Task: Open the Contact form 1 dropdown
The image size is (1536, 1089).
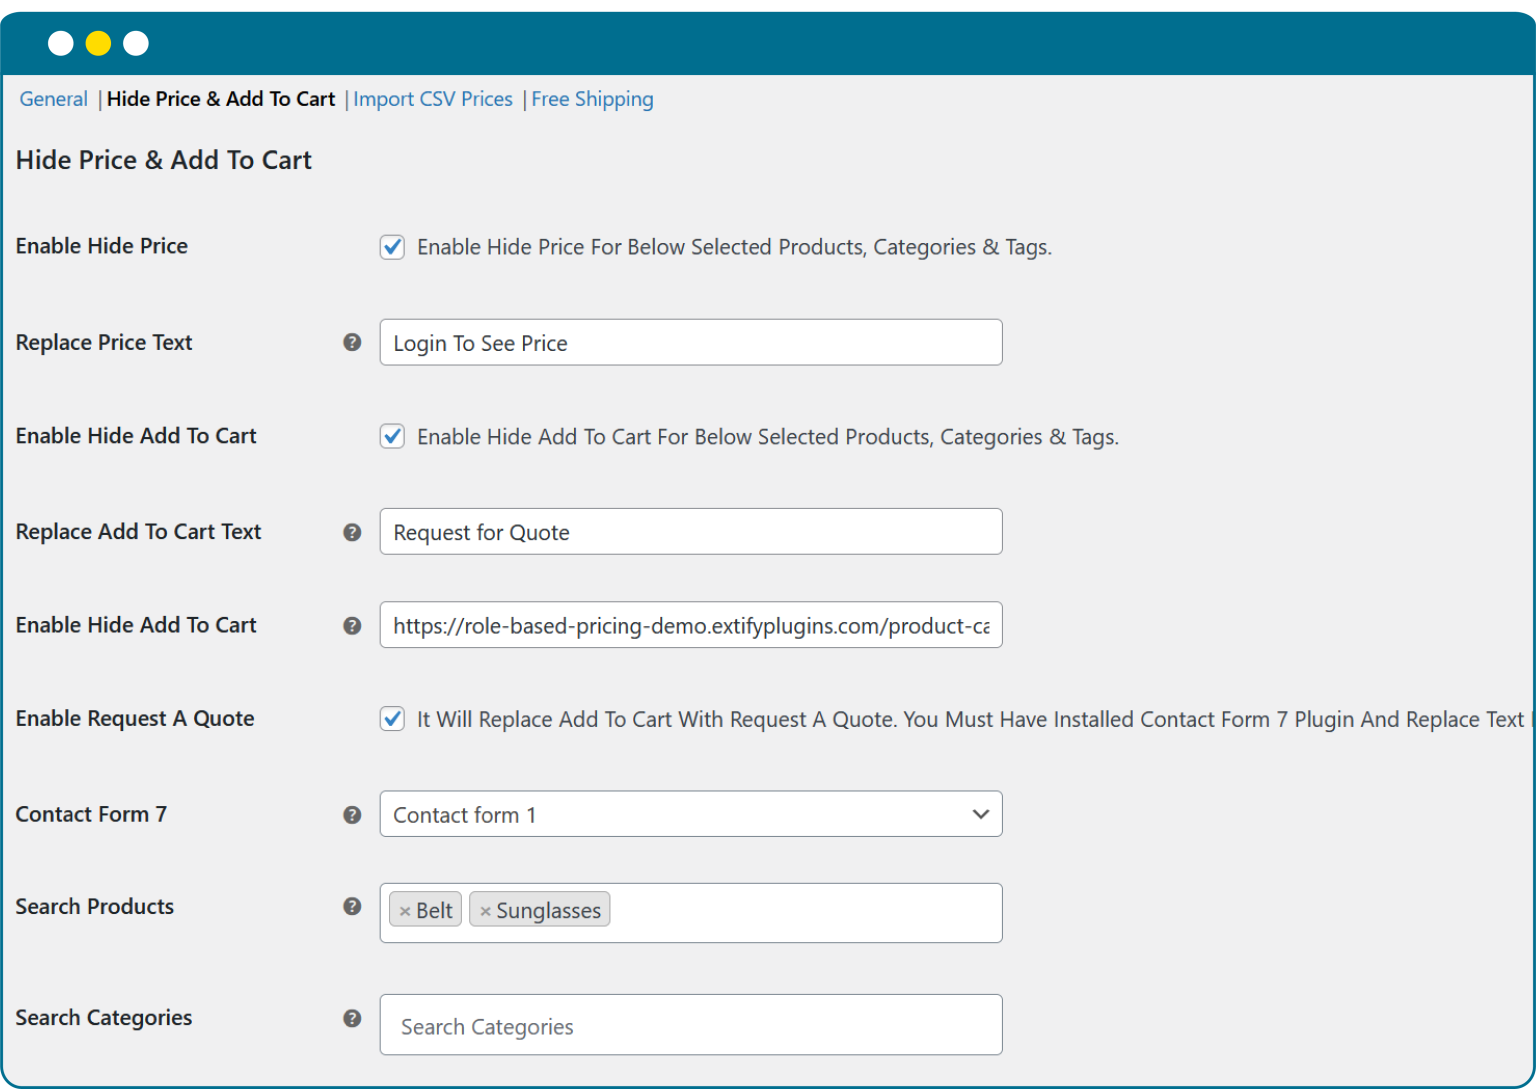Action: point(690,814)
